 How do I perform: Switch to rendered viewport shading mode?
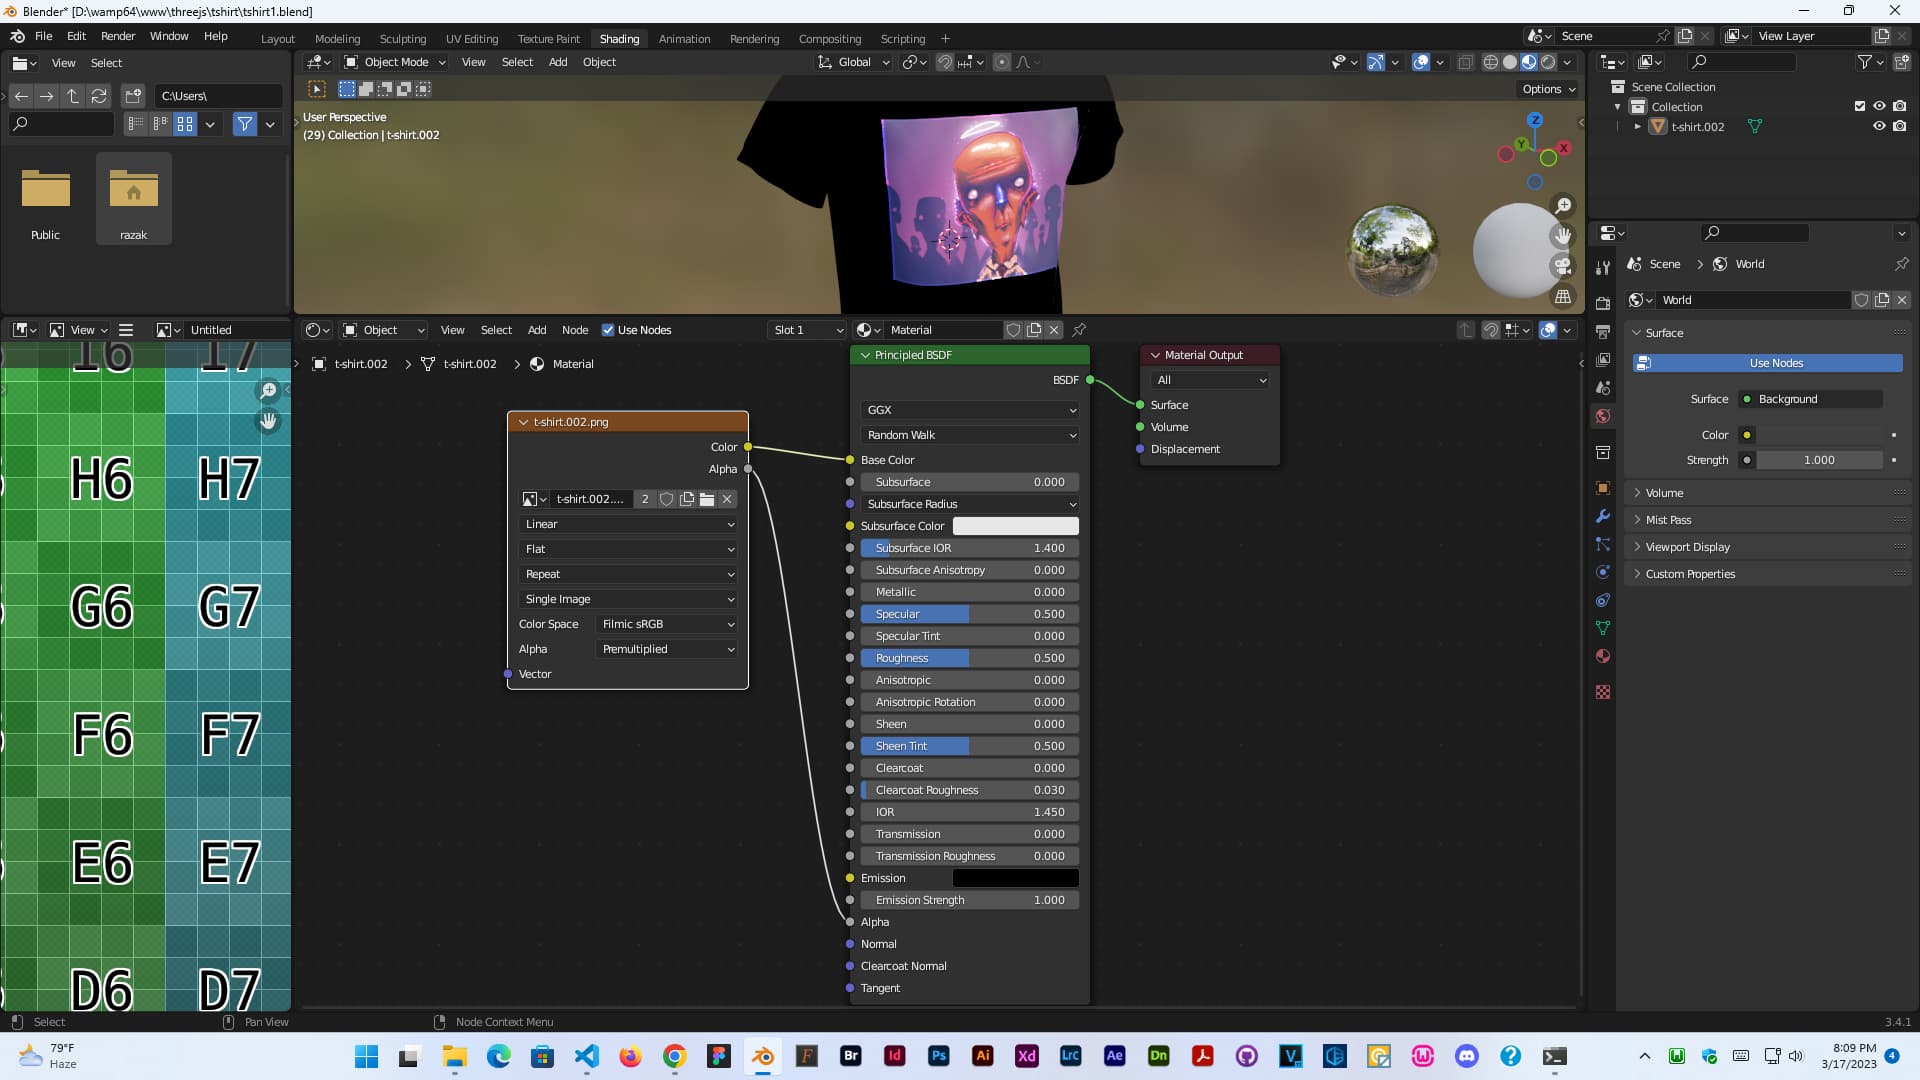coord(1548,62)
